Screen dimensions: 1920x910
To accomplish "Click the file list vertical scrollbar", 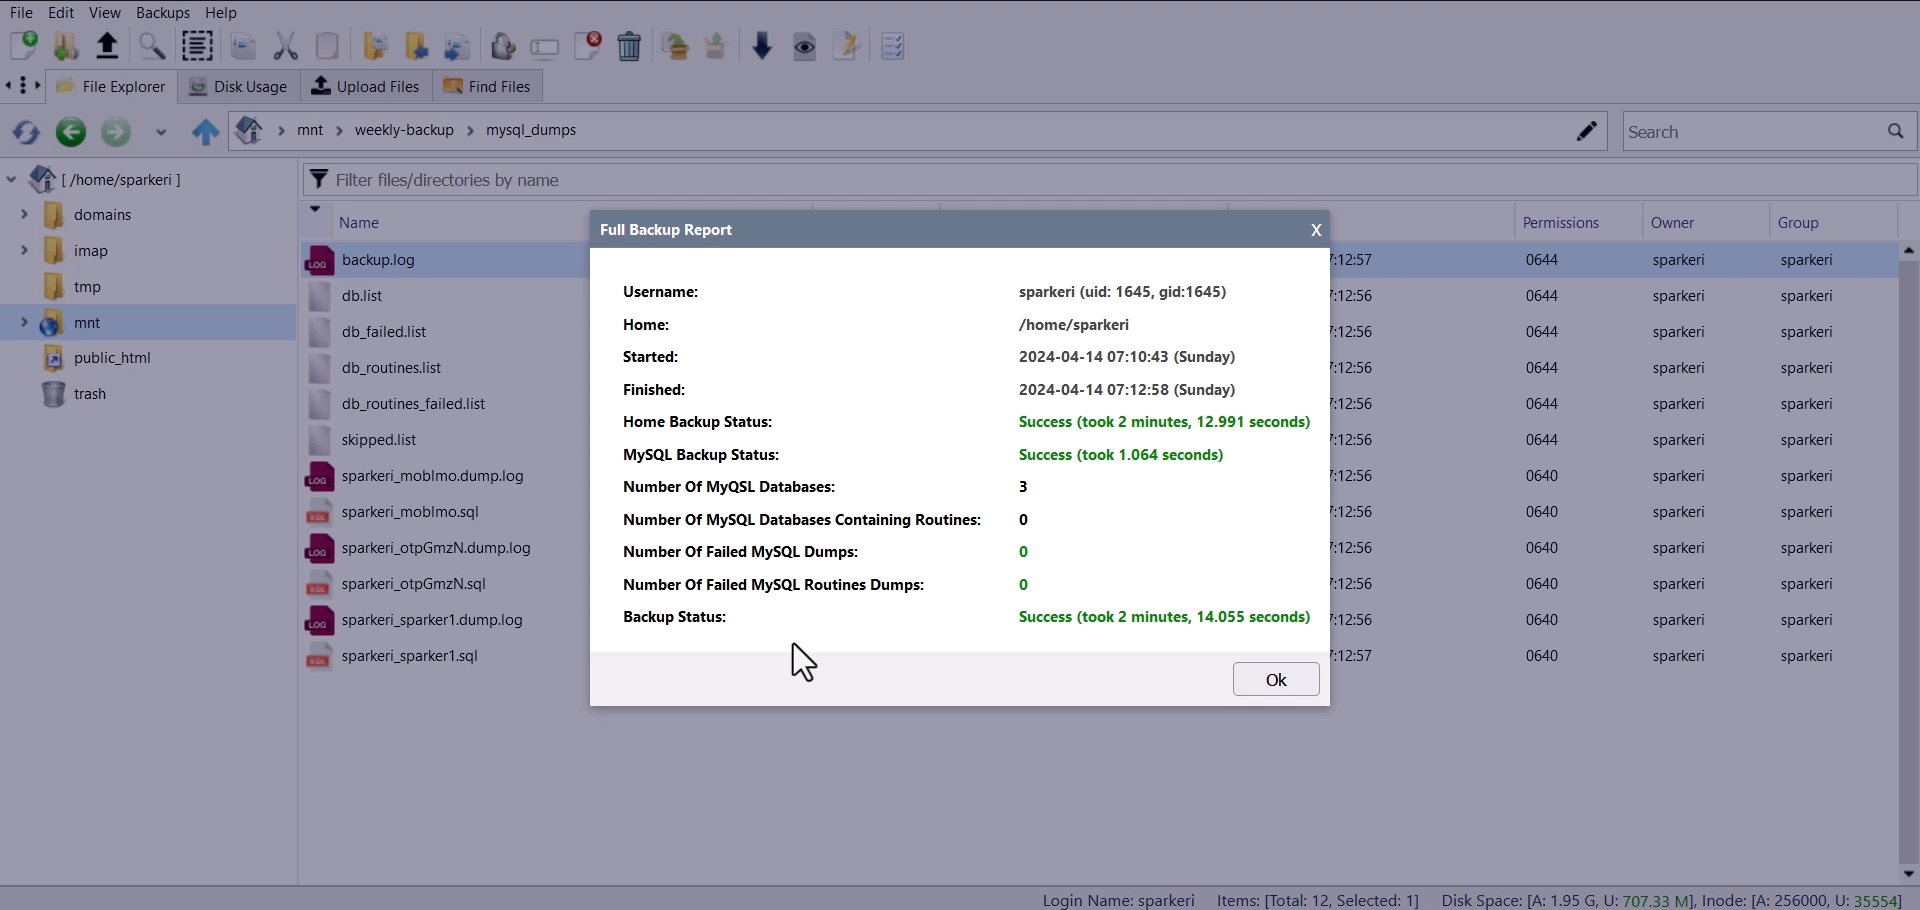I will point(1909,562).
